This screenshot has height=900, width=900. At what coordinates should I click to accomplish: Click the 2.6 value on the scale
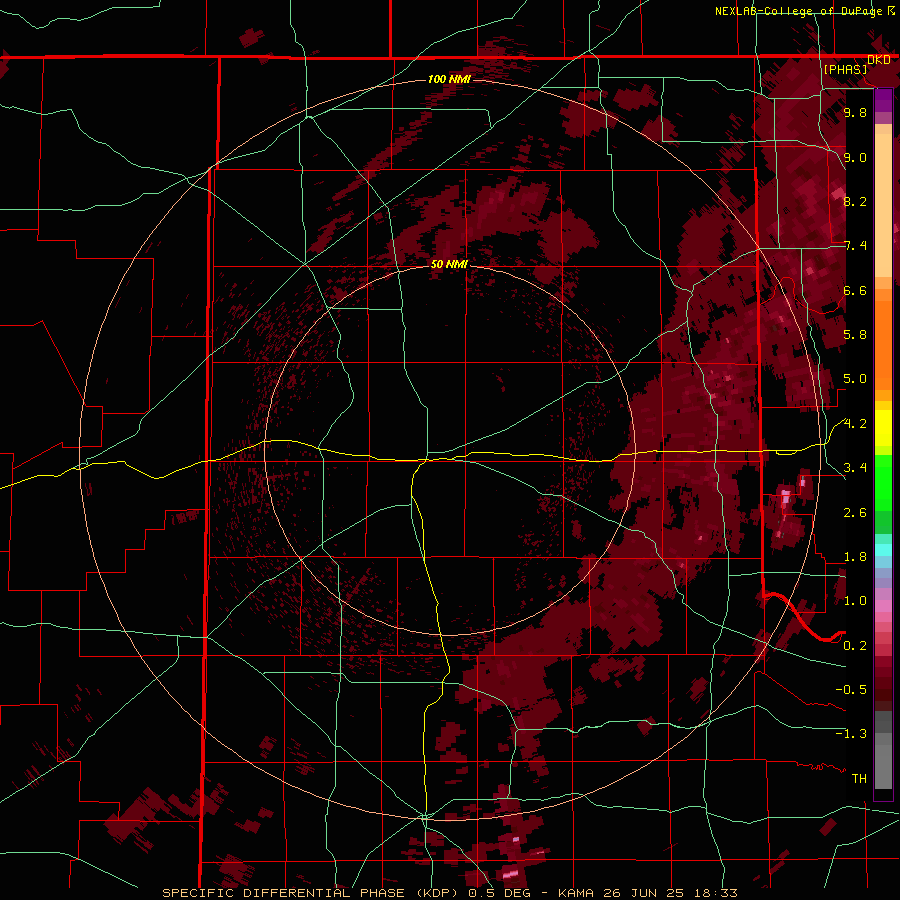(855, 512)
